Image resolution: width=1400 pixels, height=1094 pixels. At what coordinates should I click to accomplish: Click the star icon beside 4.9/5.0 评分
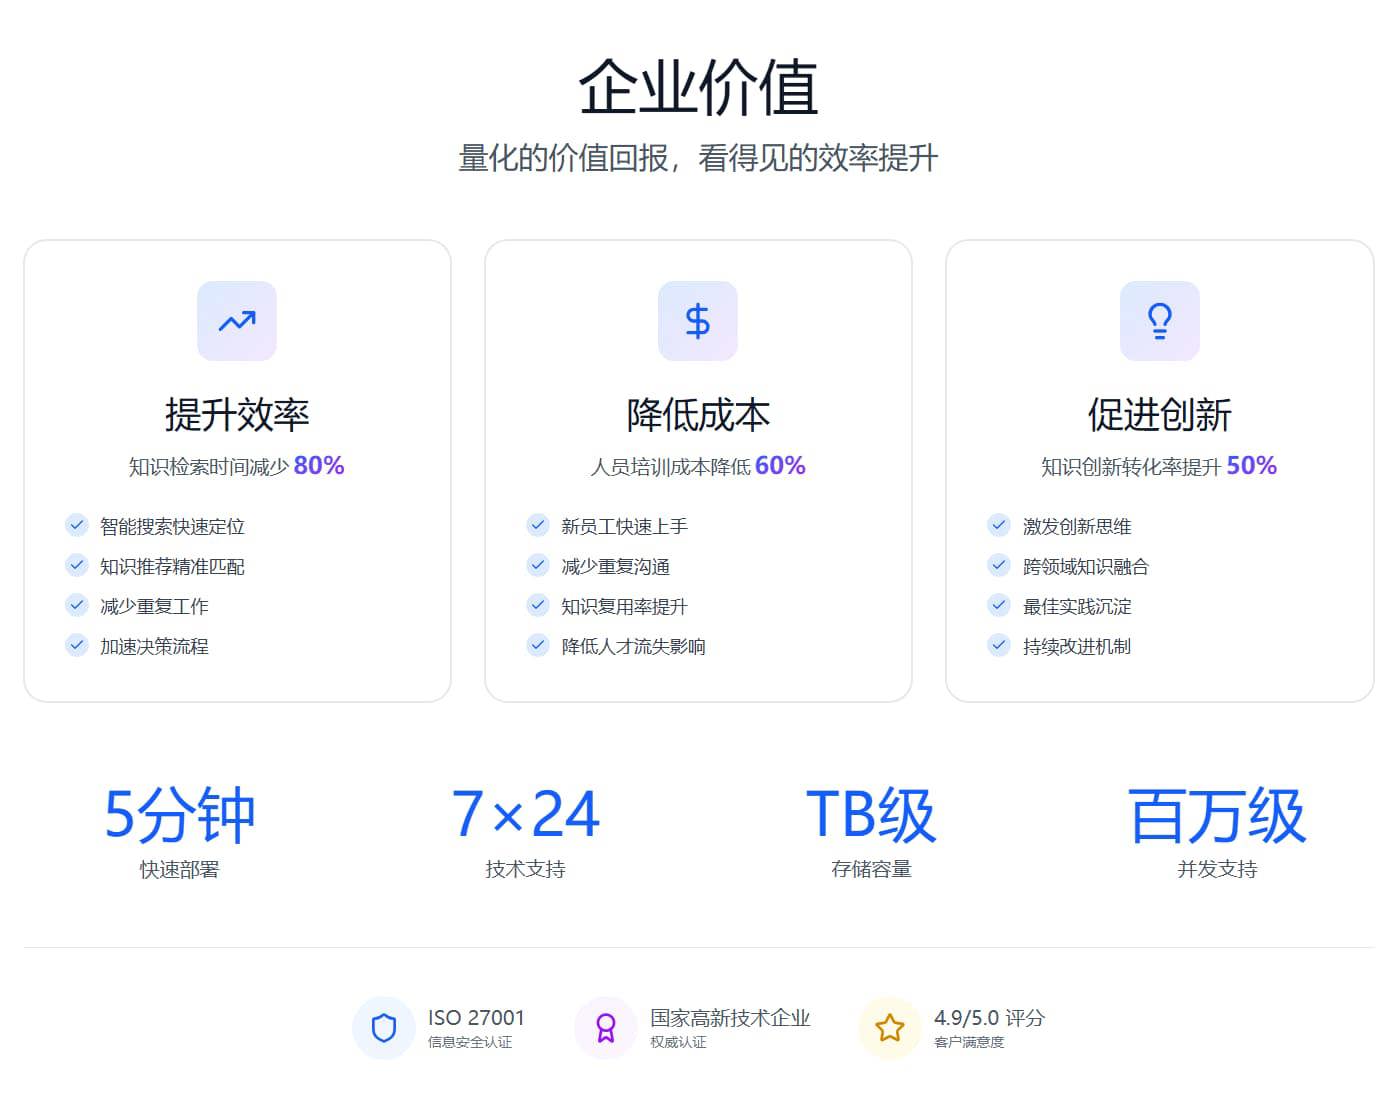[890, 1028]
